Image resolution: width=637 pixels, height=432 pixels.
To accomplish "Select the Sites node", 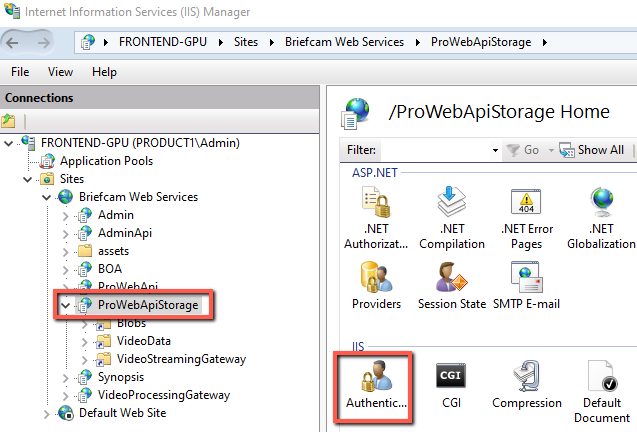I will (72, 179).
